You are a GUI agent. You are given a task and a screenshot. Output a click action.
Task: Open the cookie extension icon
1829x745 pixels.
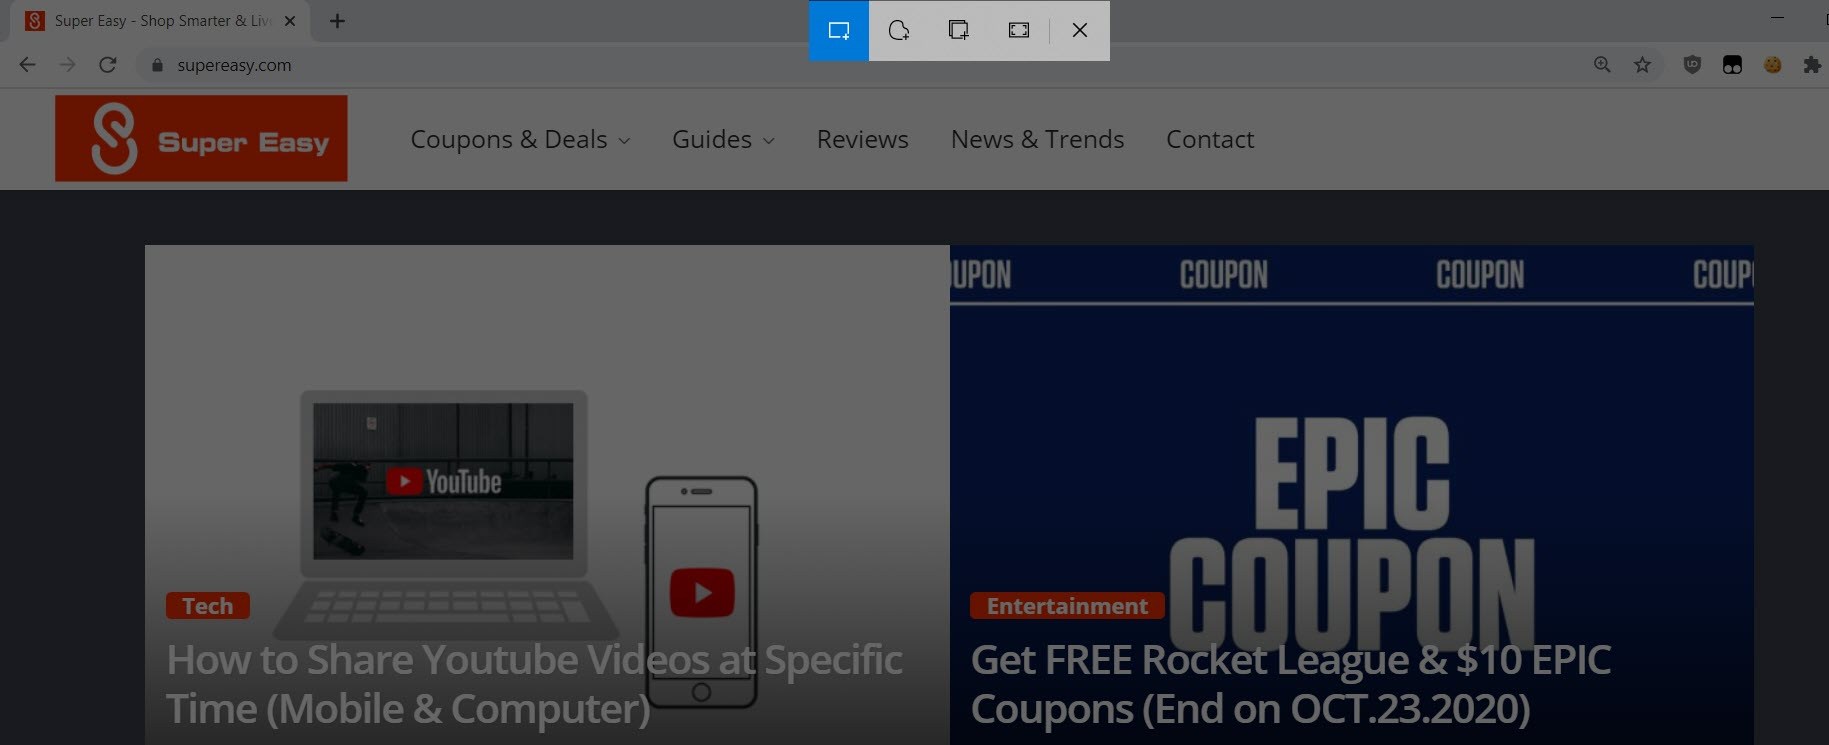coord(1772,65)
